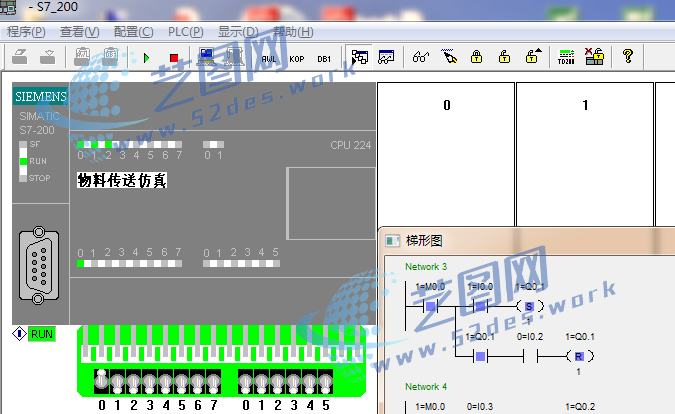Click the open padlock unforce icon
This screenshot has height=414, width=675.
[504, 57]
